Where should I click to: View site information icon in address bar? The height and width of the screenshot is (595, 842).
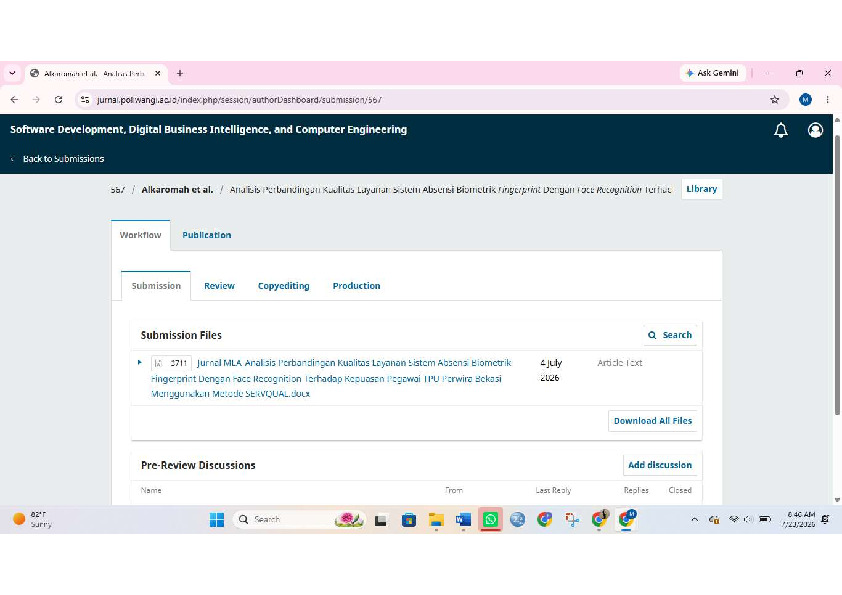click(85, 99)
